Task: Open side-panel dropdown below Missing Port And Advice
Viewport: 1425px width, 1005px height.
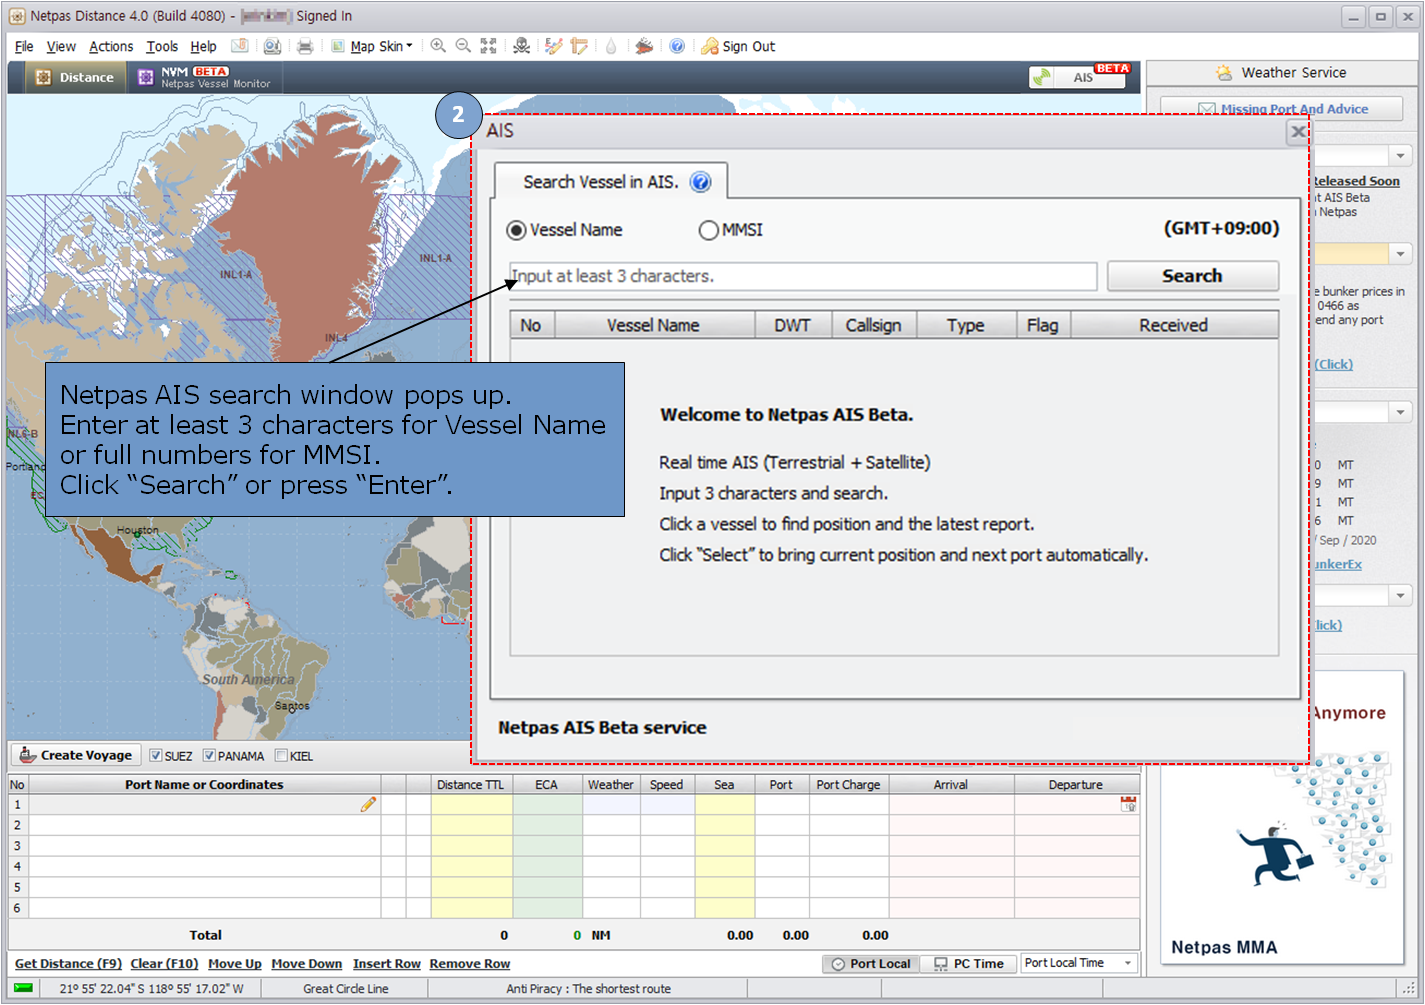Action: [x=1400, y=156]
